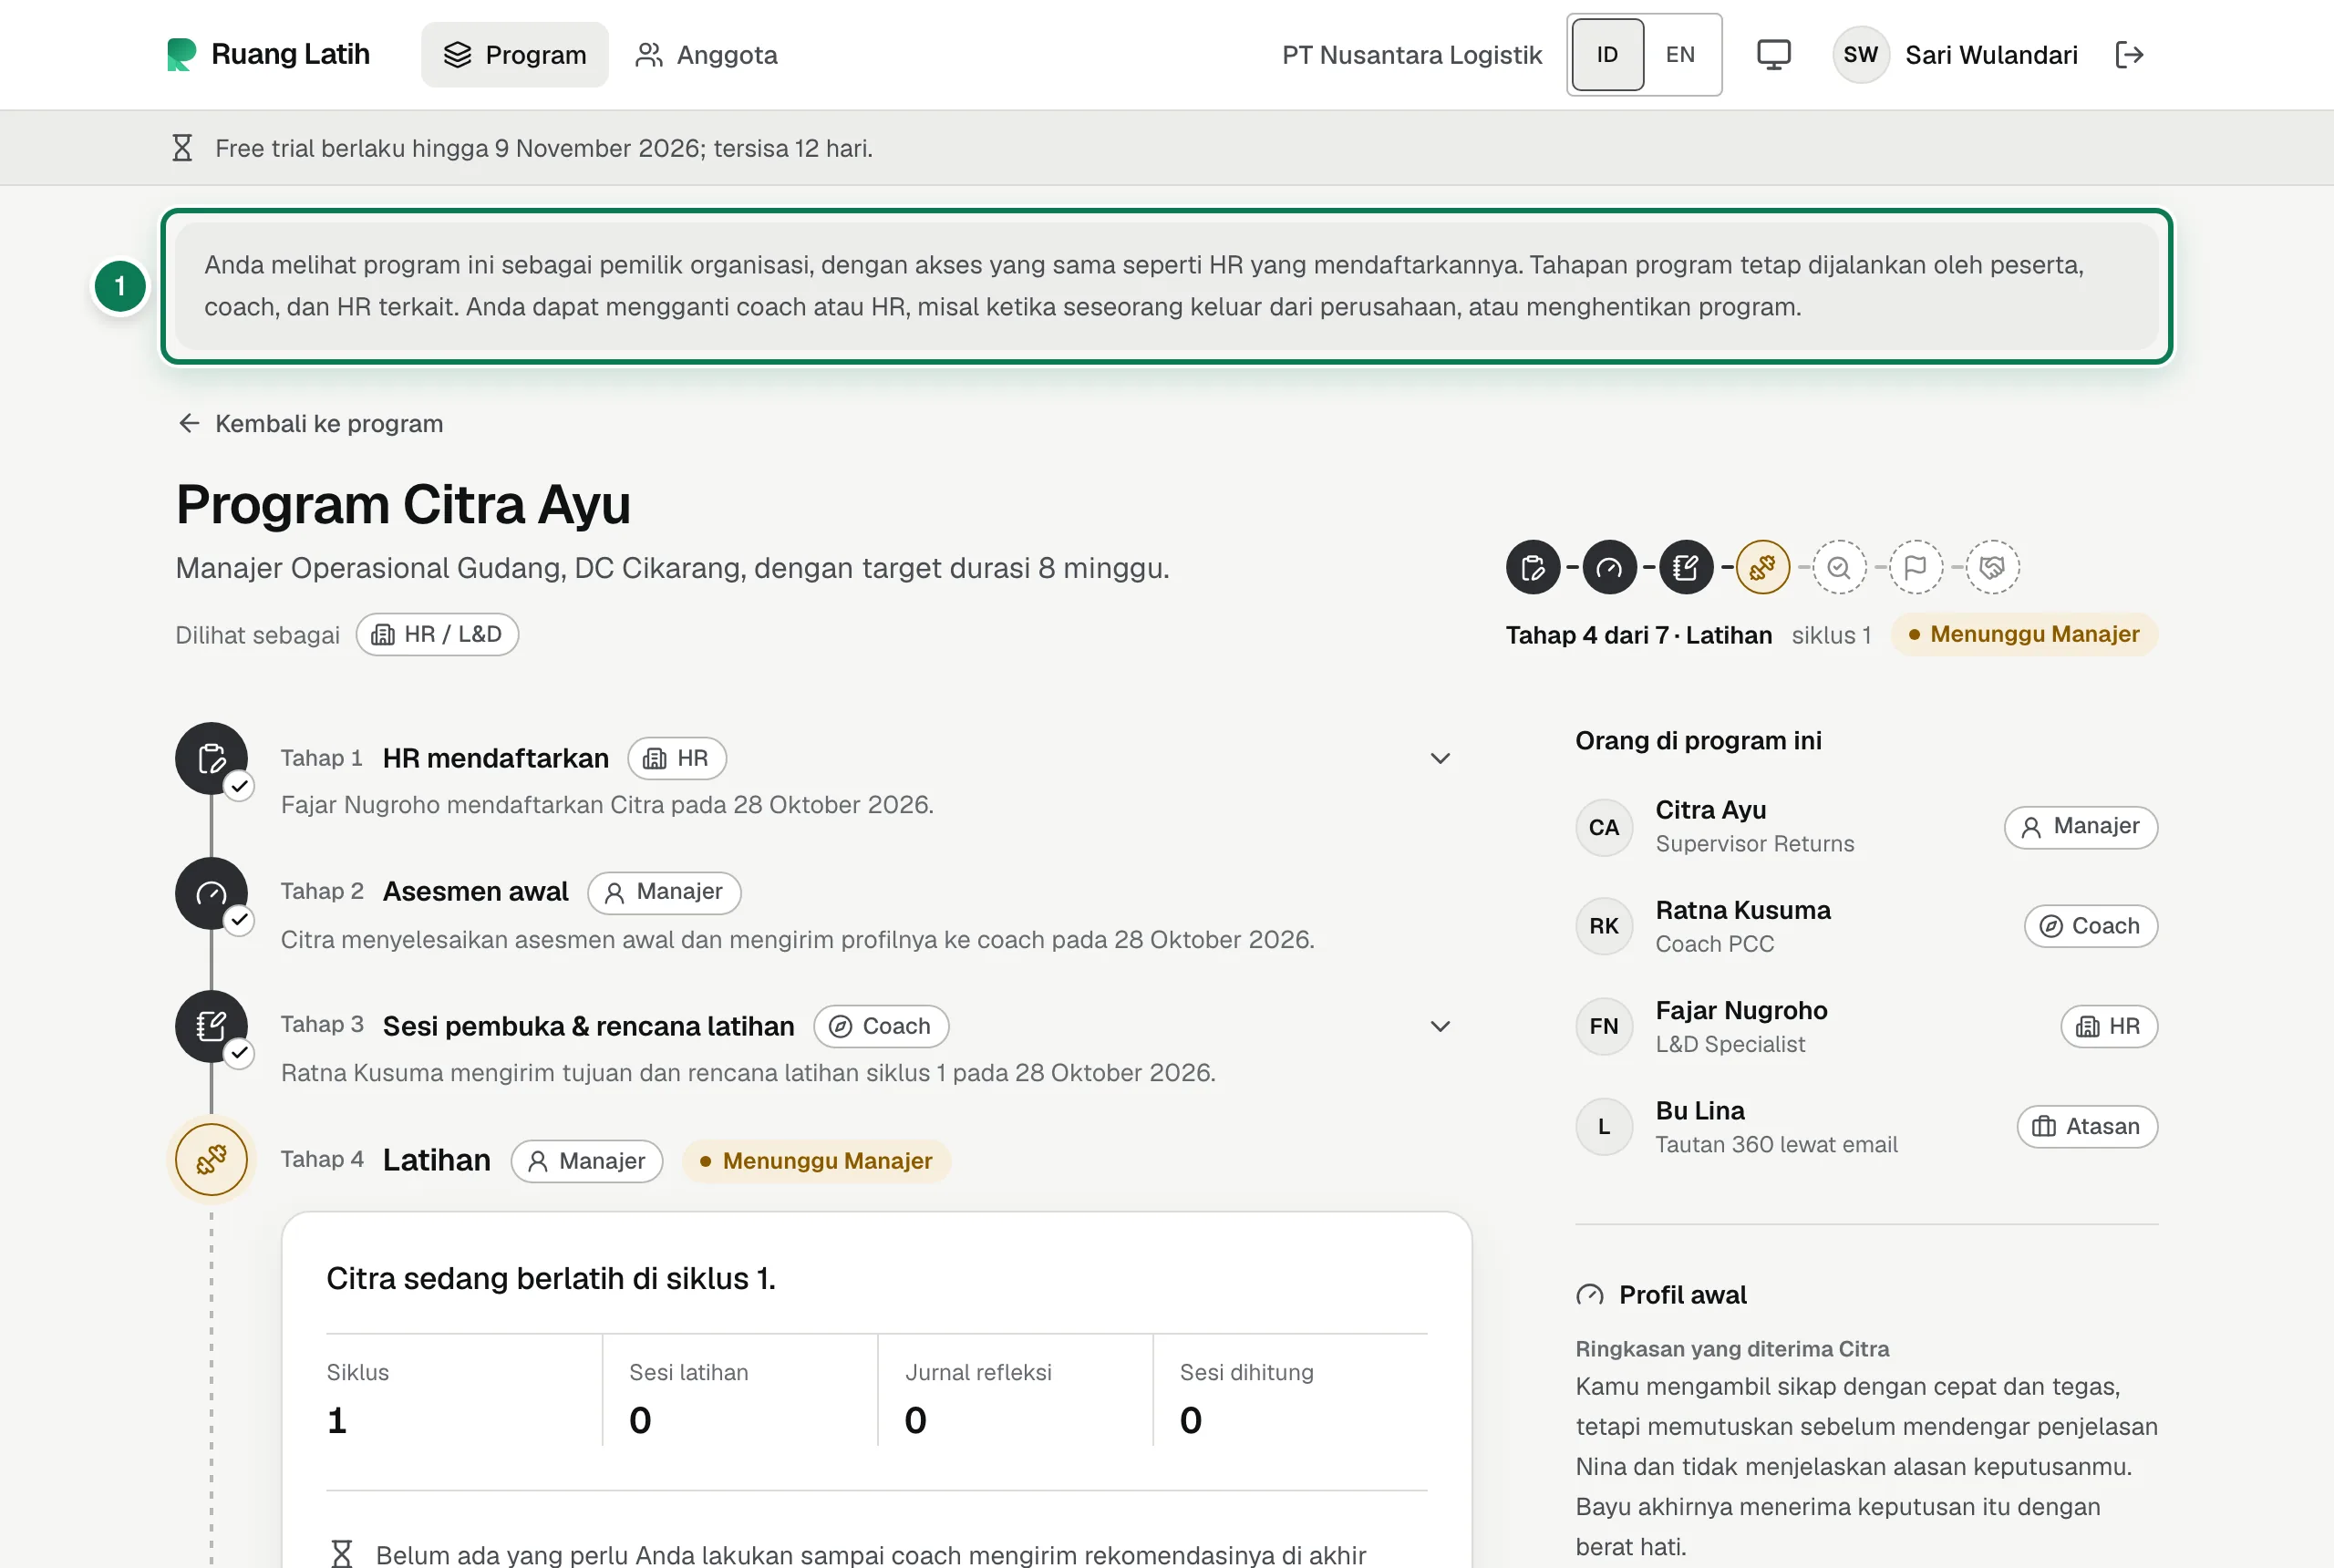This screenshot has width=2334, height=1568.
Task: Click the hourglass icon in trial banner
Action: (182, 148)
